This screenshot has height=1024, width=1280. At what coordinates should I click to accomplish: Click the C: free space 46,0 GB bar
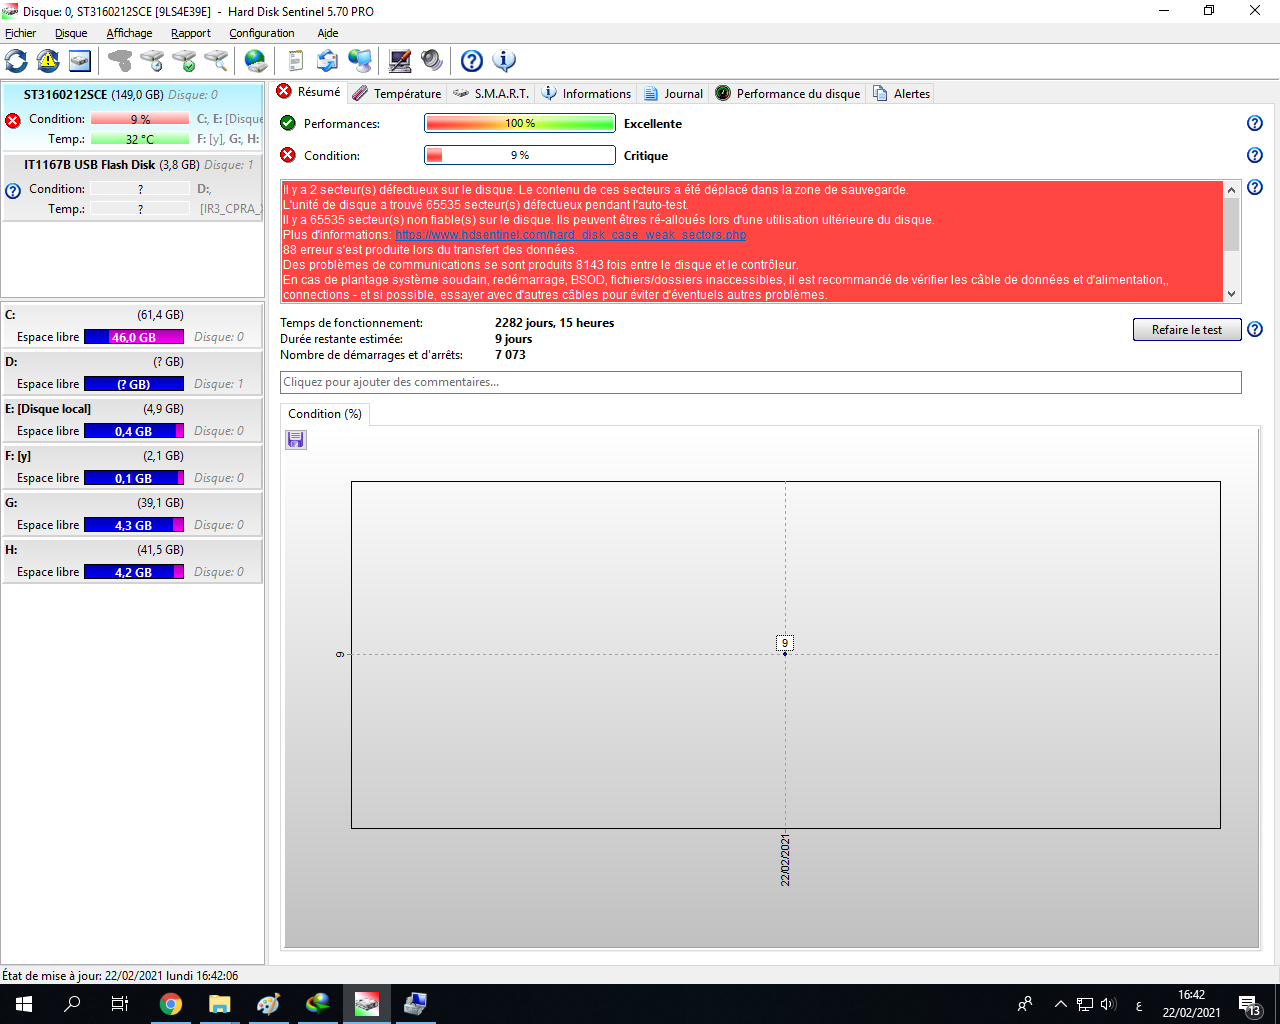(134, 337)
